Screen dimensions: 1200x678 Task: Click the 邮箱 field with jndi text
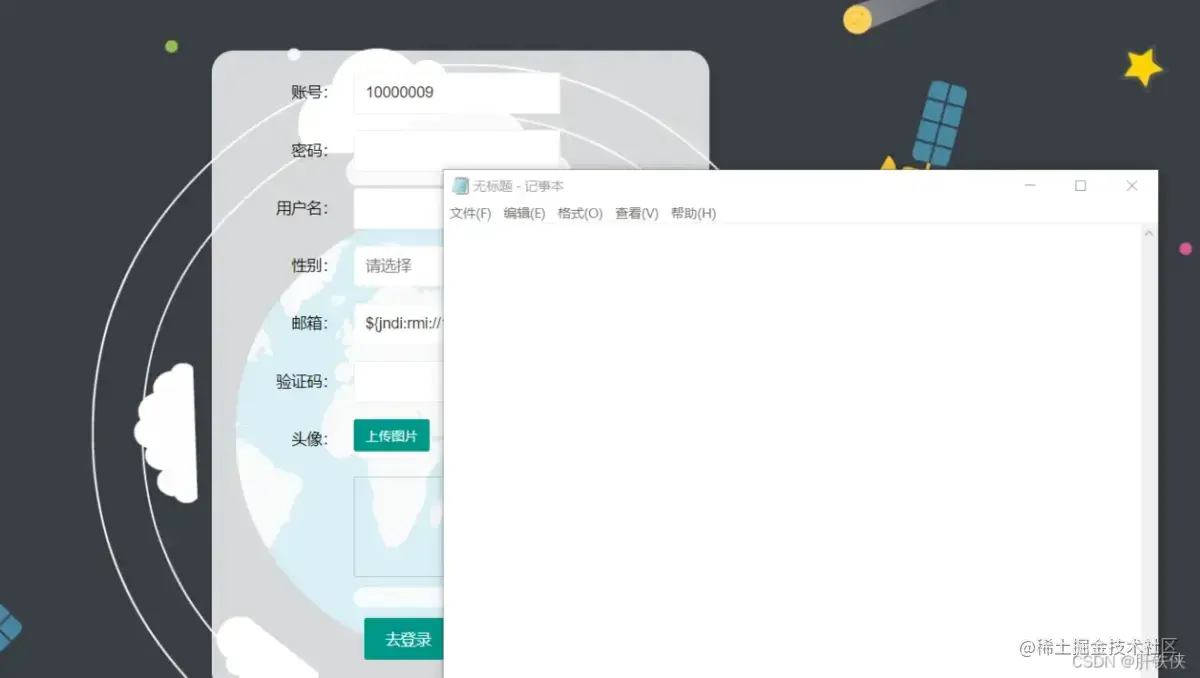pos(399,324)
